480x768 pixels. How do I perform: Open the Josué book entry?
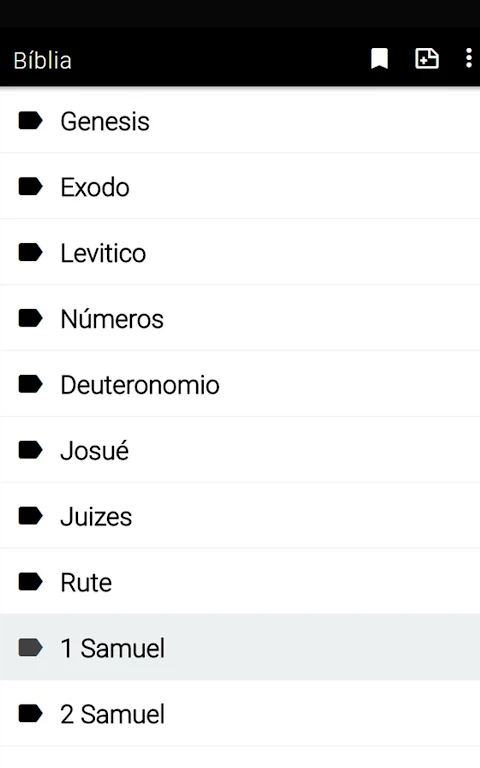[x=240, y=450]
